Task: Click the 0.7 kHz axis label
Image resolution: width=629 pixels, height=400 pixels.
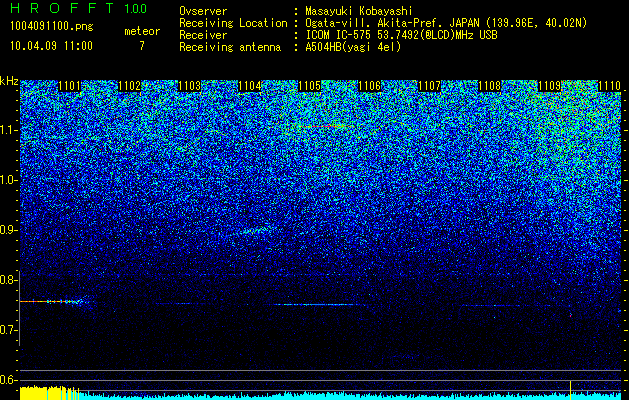Action: [x=8, y=330]
